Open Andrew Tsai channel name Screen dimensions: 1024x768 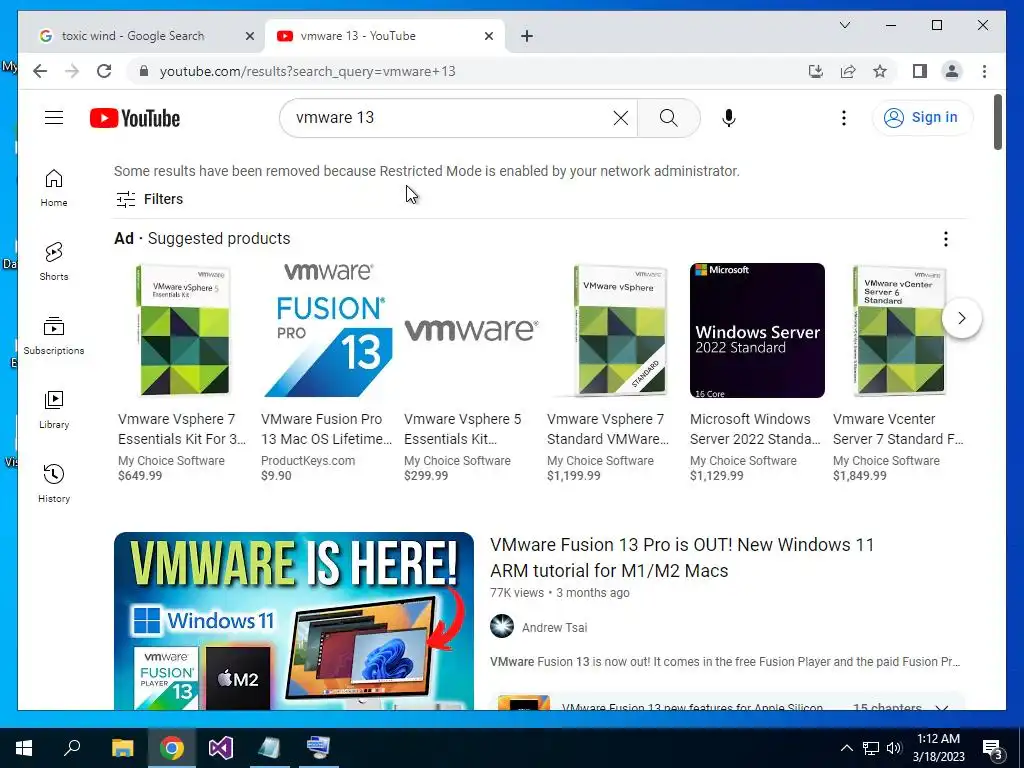point(554,628)
